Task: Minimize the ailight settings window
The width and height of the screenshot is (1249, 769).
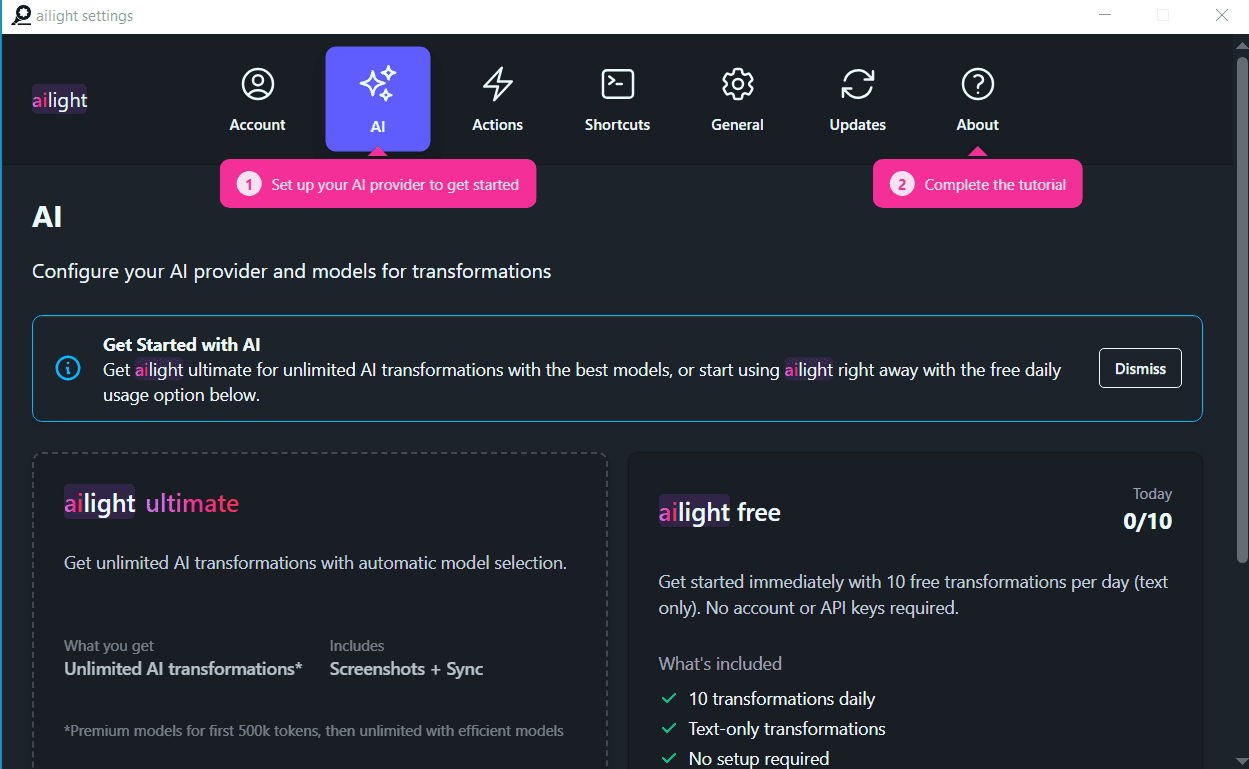Action: pos(1106,15)
